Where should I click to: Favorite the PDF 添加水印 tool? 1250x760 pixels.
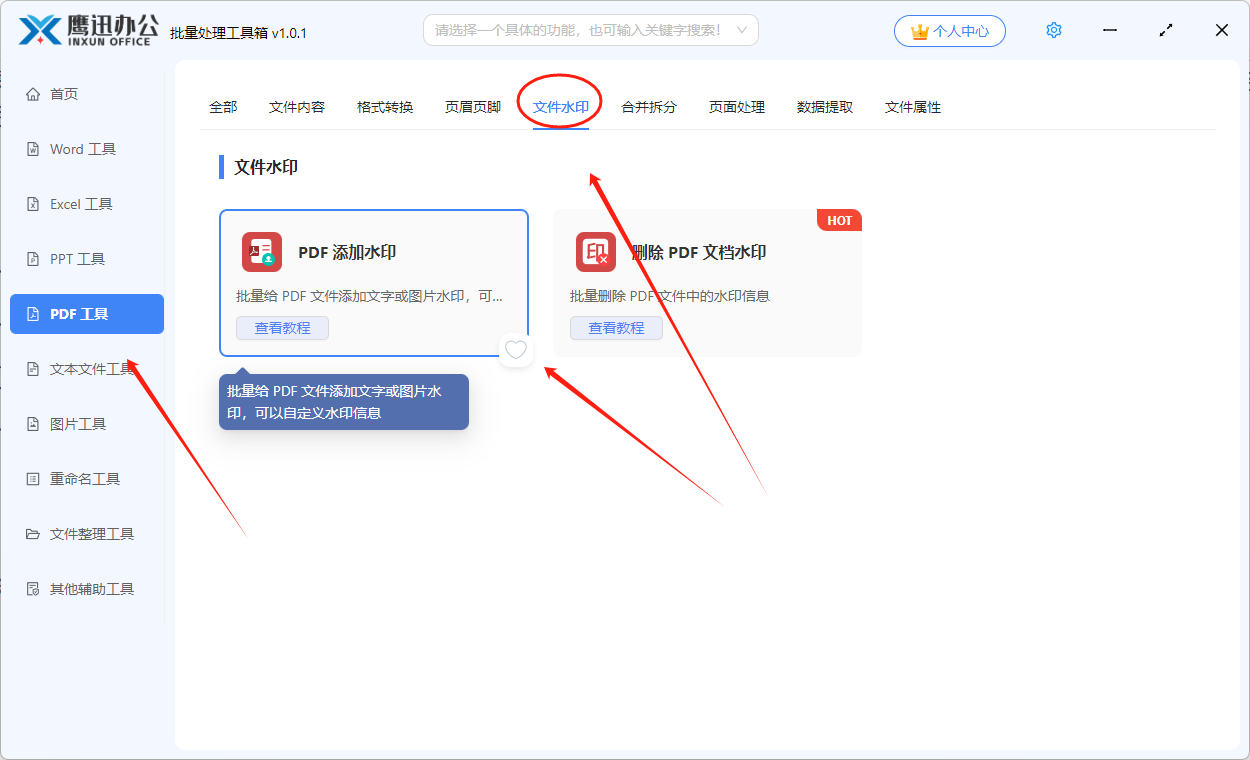click(x=515, y=350)
